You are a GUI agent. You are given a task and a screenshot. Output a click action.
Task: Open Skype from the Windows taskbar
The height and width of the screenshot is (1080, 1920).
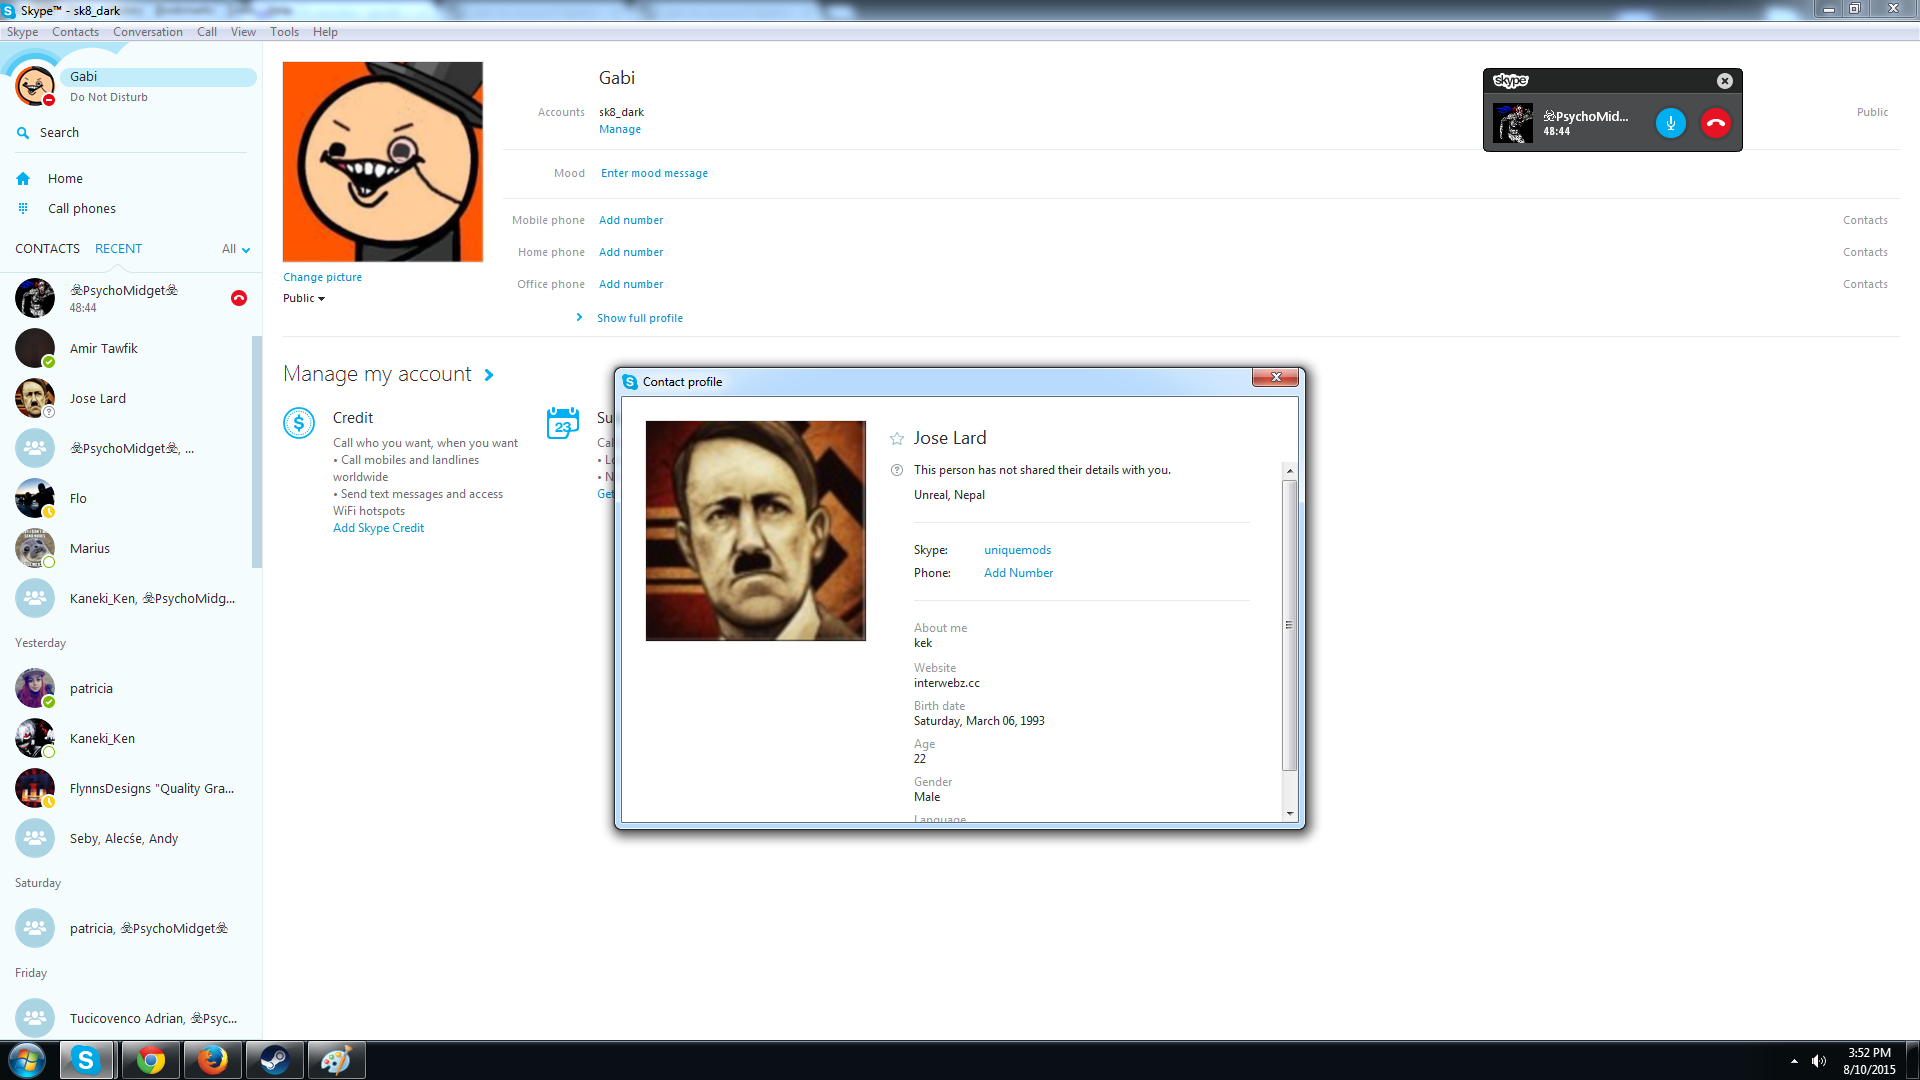(86, 1060)
